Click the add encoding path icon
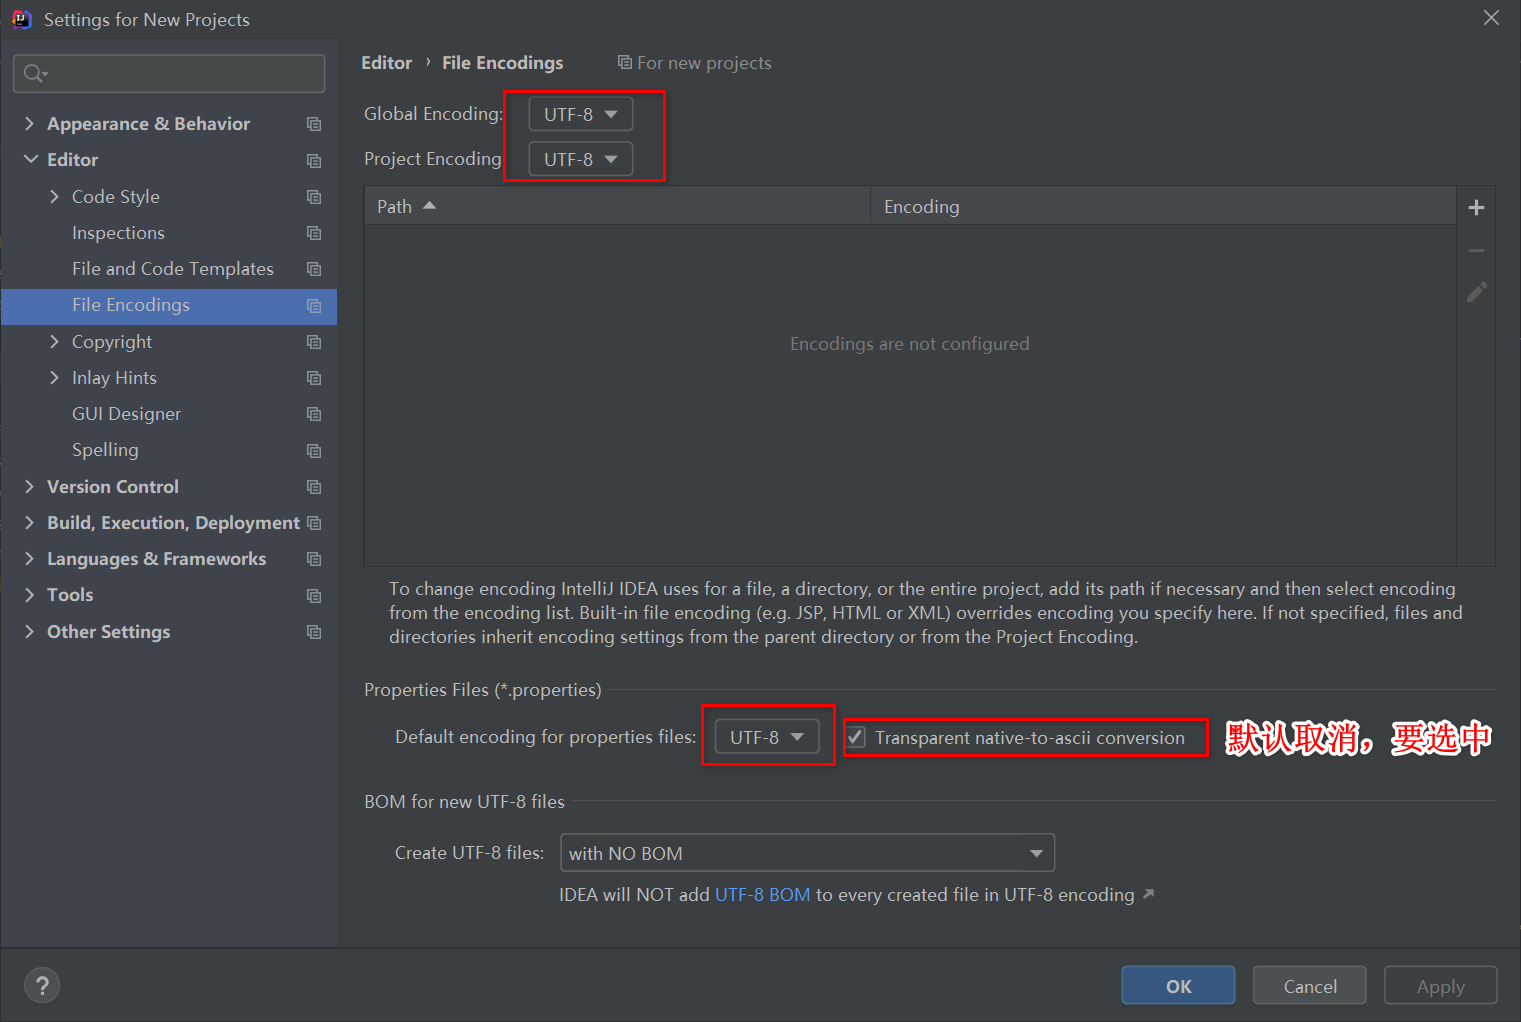Image resolution: width=1521 pixels, height=1022 pixels. click(x=1476, y=206)
